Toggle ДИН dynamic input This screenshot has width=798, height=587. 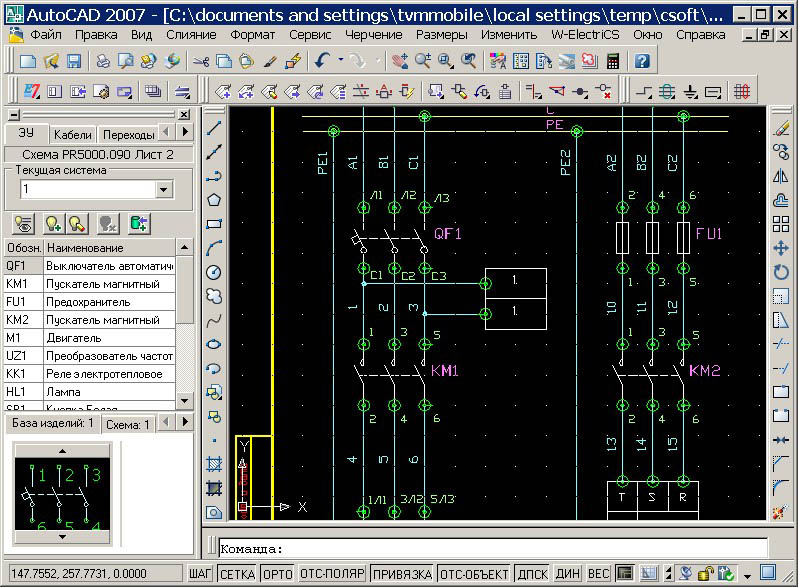click(567, 574)
